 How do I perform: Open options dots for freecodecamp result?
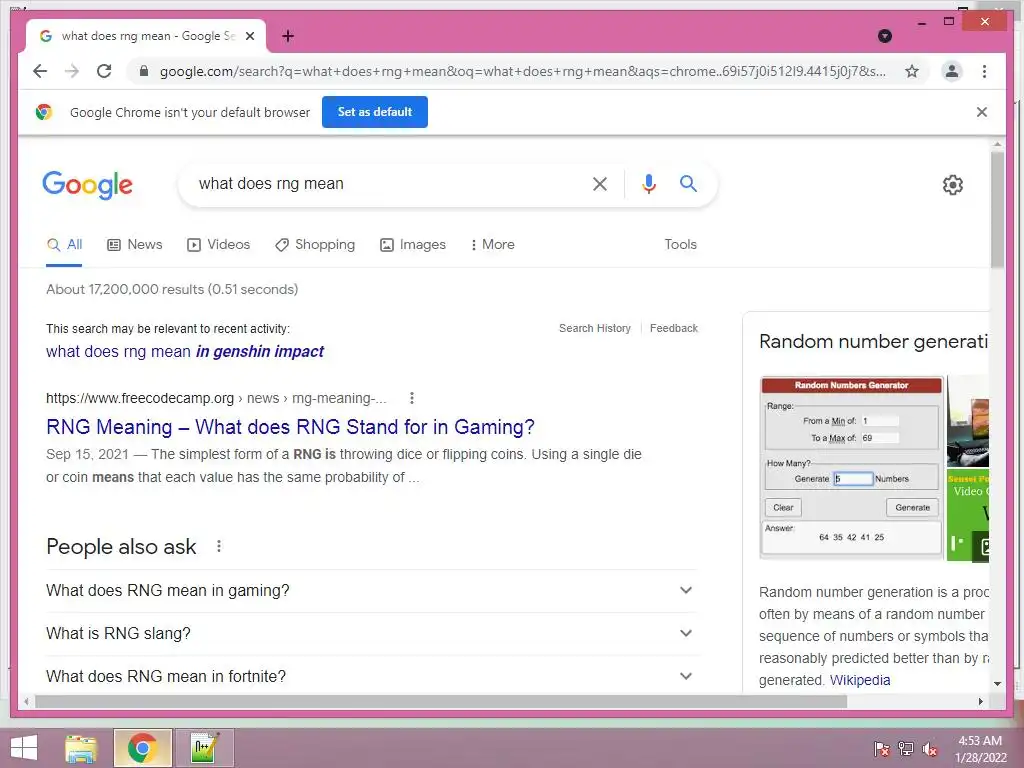coord(411,398)
